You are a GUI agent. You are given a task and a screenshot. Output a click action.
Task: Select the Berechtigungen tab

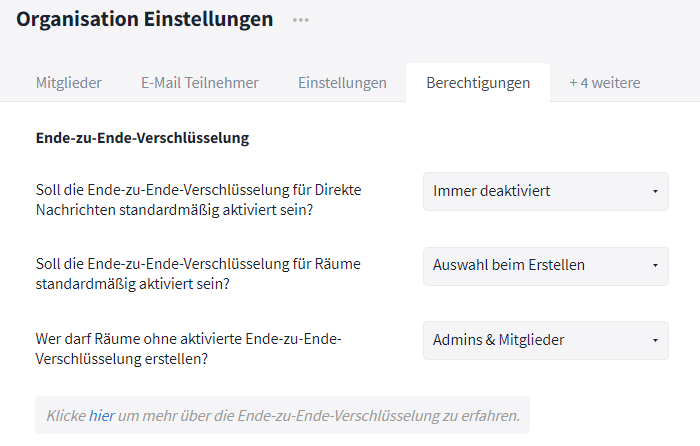tap(478, 83)
